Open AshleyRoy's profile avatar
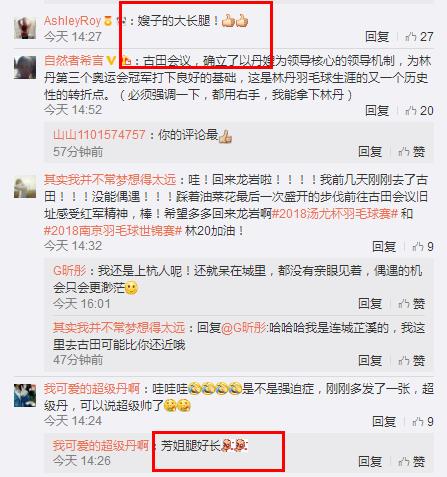The height and width of the screenshot is (477, 447). tap(25, 28)
